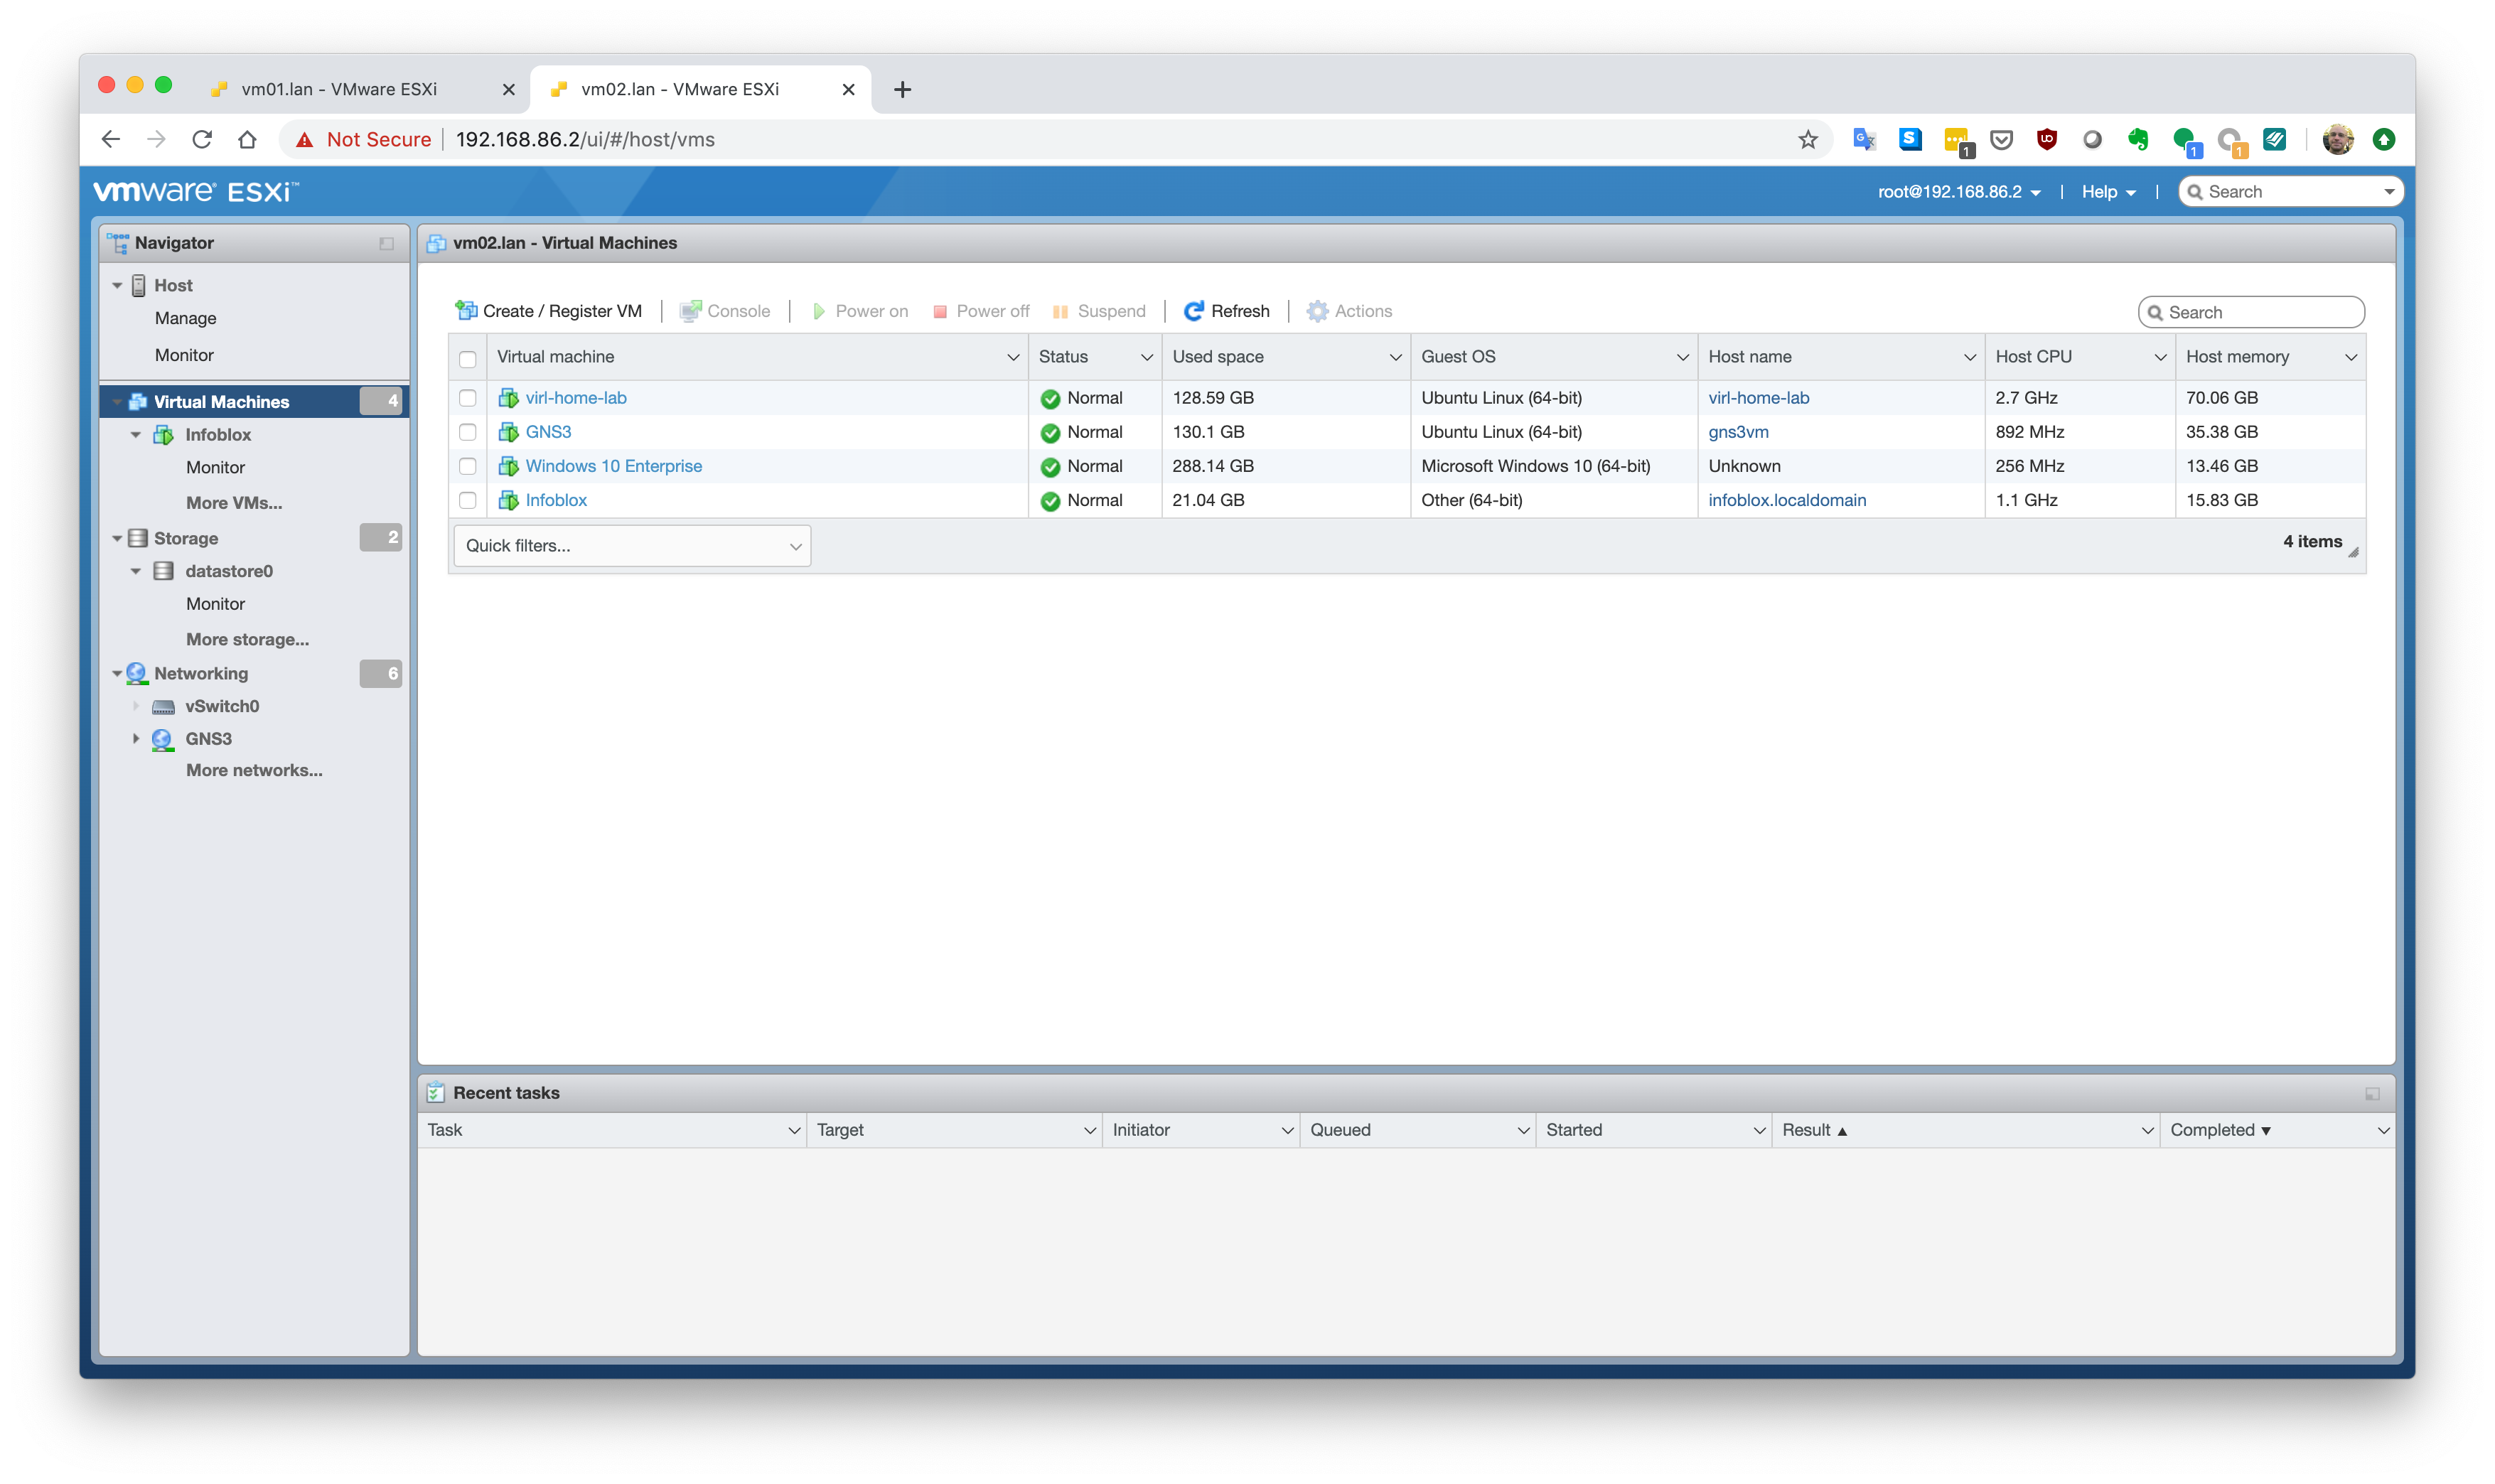Check the virl-home-lab row checkbox
Screen dimensions: 2495x1484
467,398
